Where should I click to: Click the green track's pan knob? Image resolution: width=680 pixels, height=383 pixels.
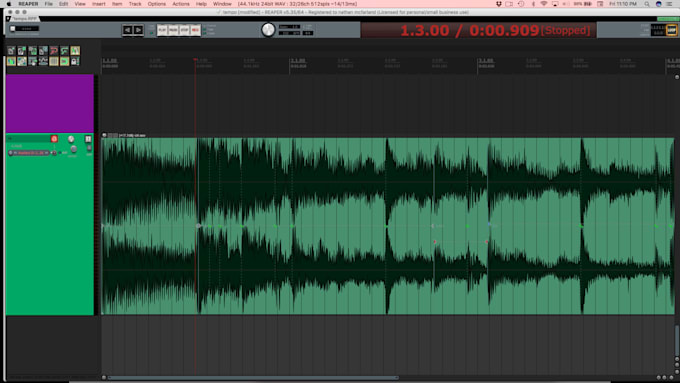(74, 149)
